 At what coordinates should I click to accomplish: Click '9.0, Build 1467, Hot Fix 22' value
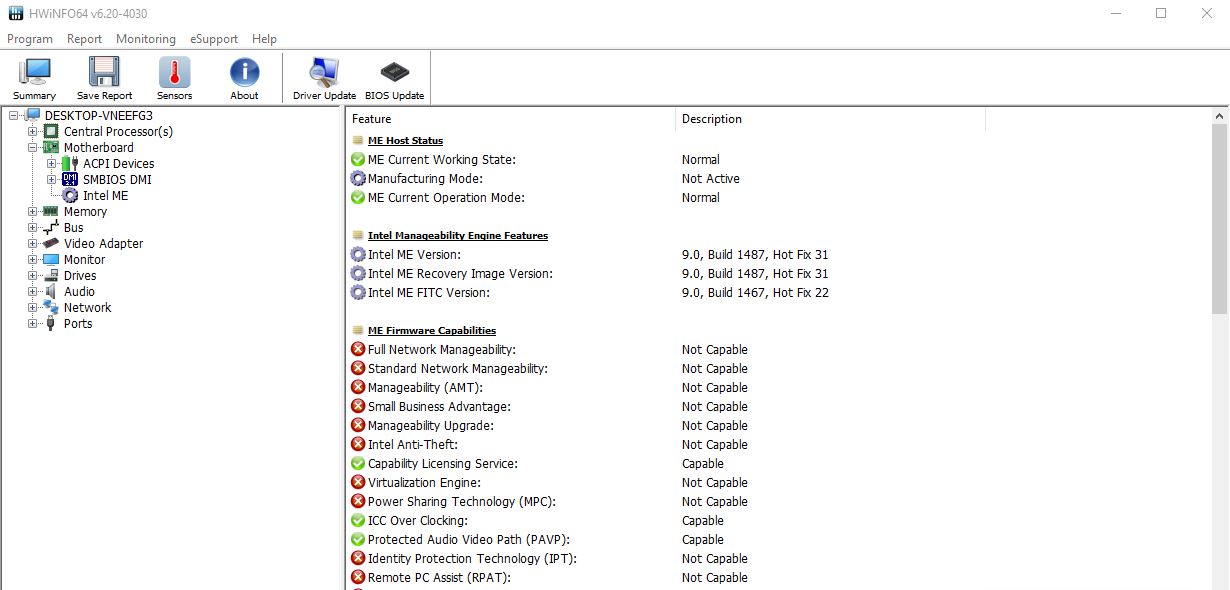pyautogui.click(x=755, y=292)
